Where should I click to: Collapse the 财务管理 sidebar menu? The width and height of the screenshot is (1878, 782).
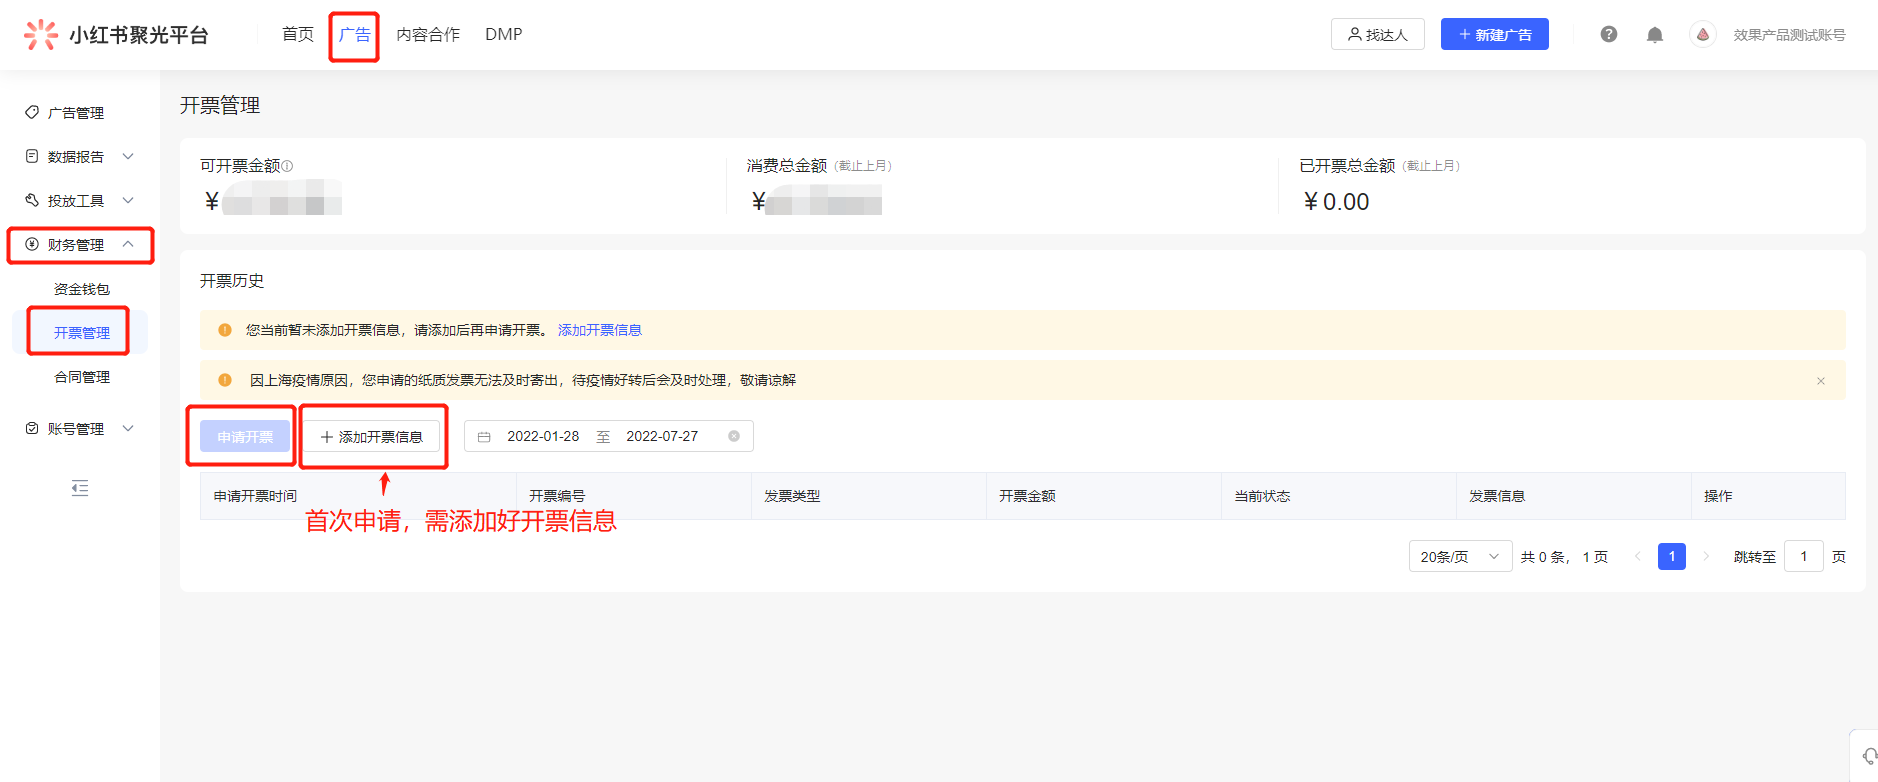pyautogui.click(x=80, y=245)
